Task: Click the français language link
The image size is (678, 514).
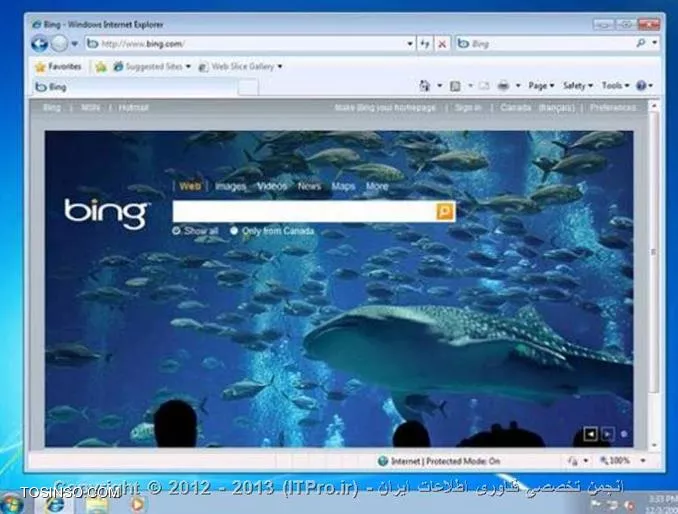Action: (557, 108)
